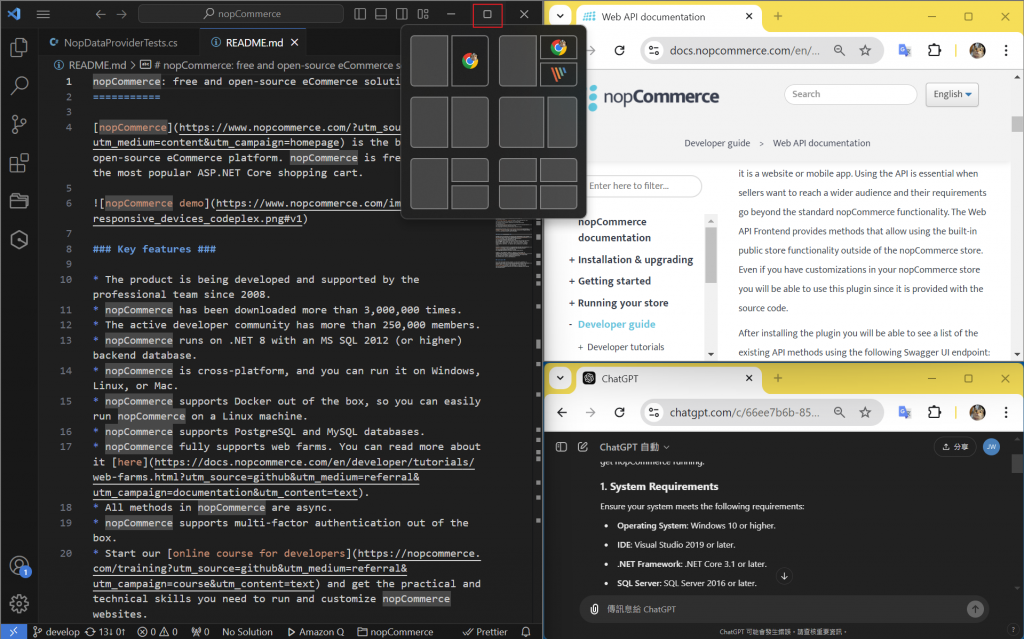The height and width of the screenshot is (639, 1024).
Task: Toggle the bottom panel in VS Code
Action: pos(381,14)
